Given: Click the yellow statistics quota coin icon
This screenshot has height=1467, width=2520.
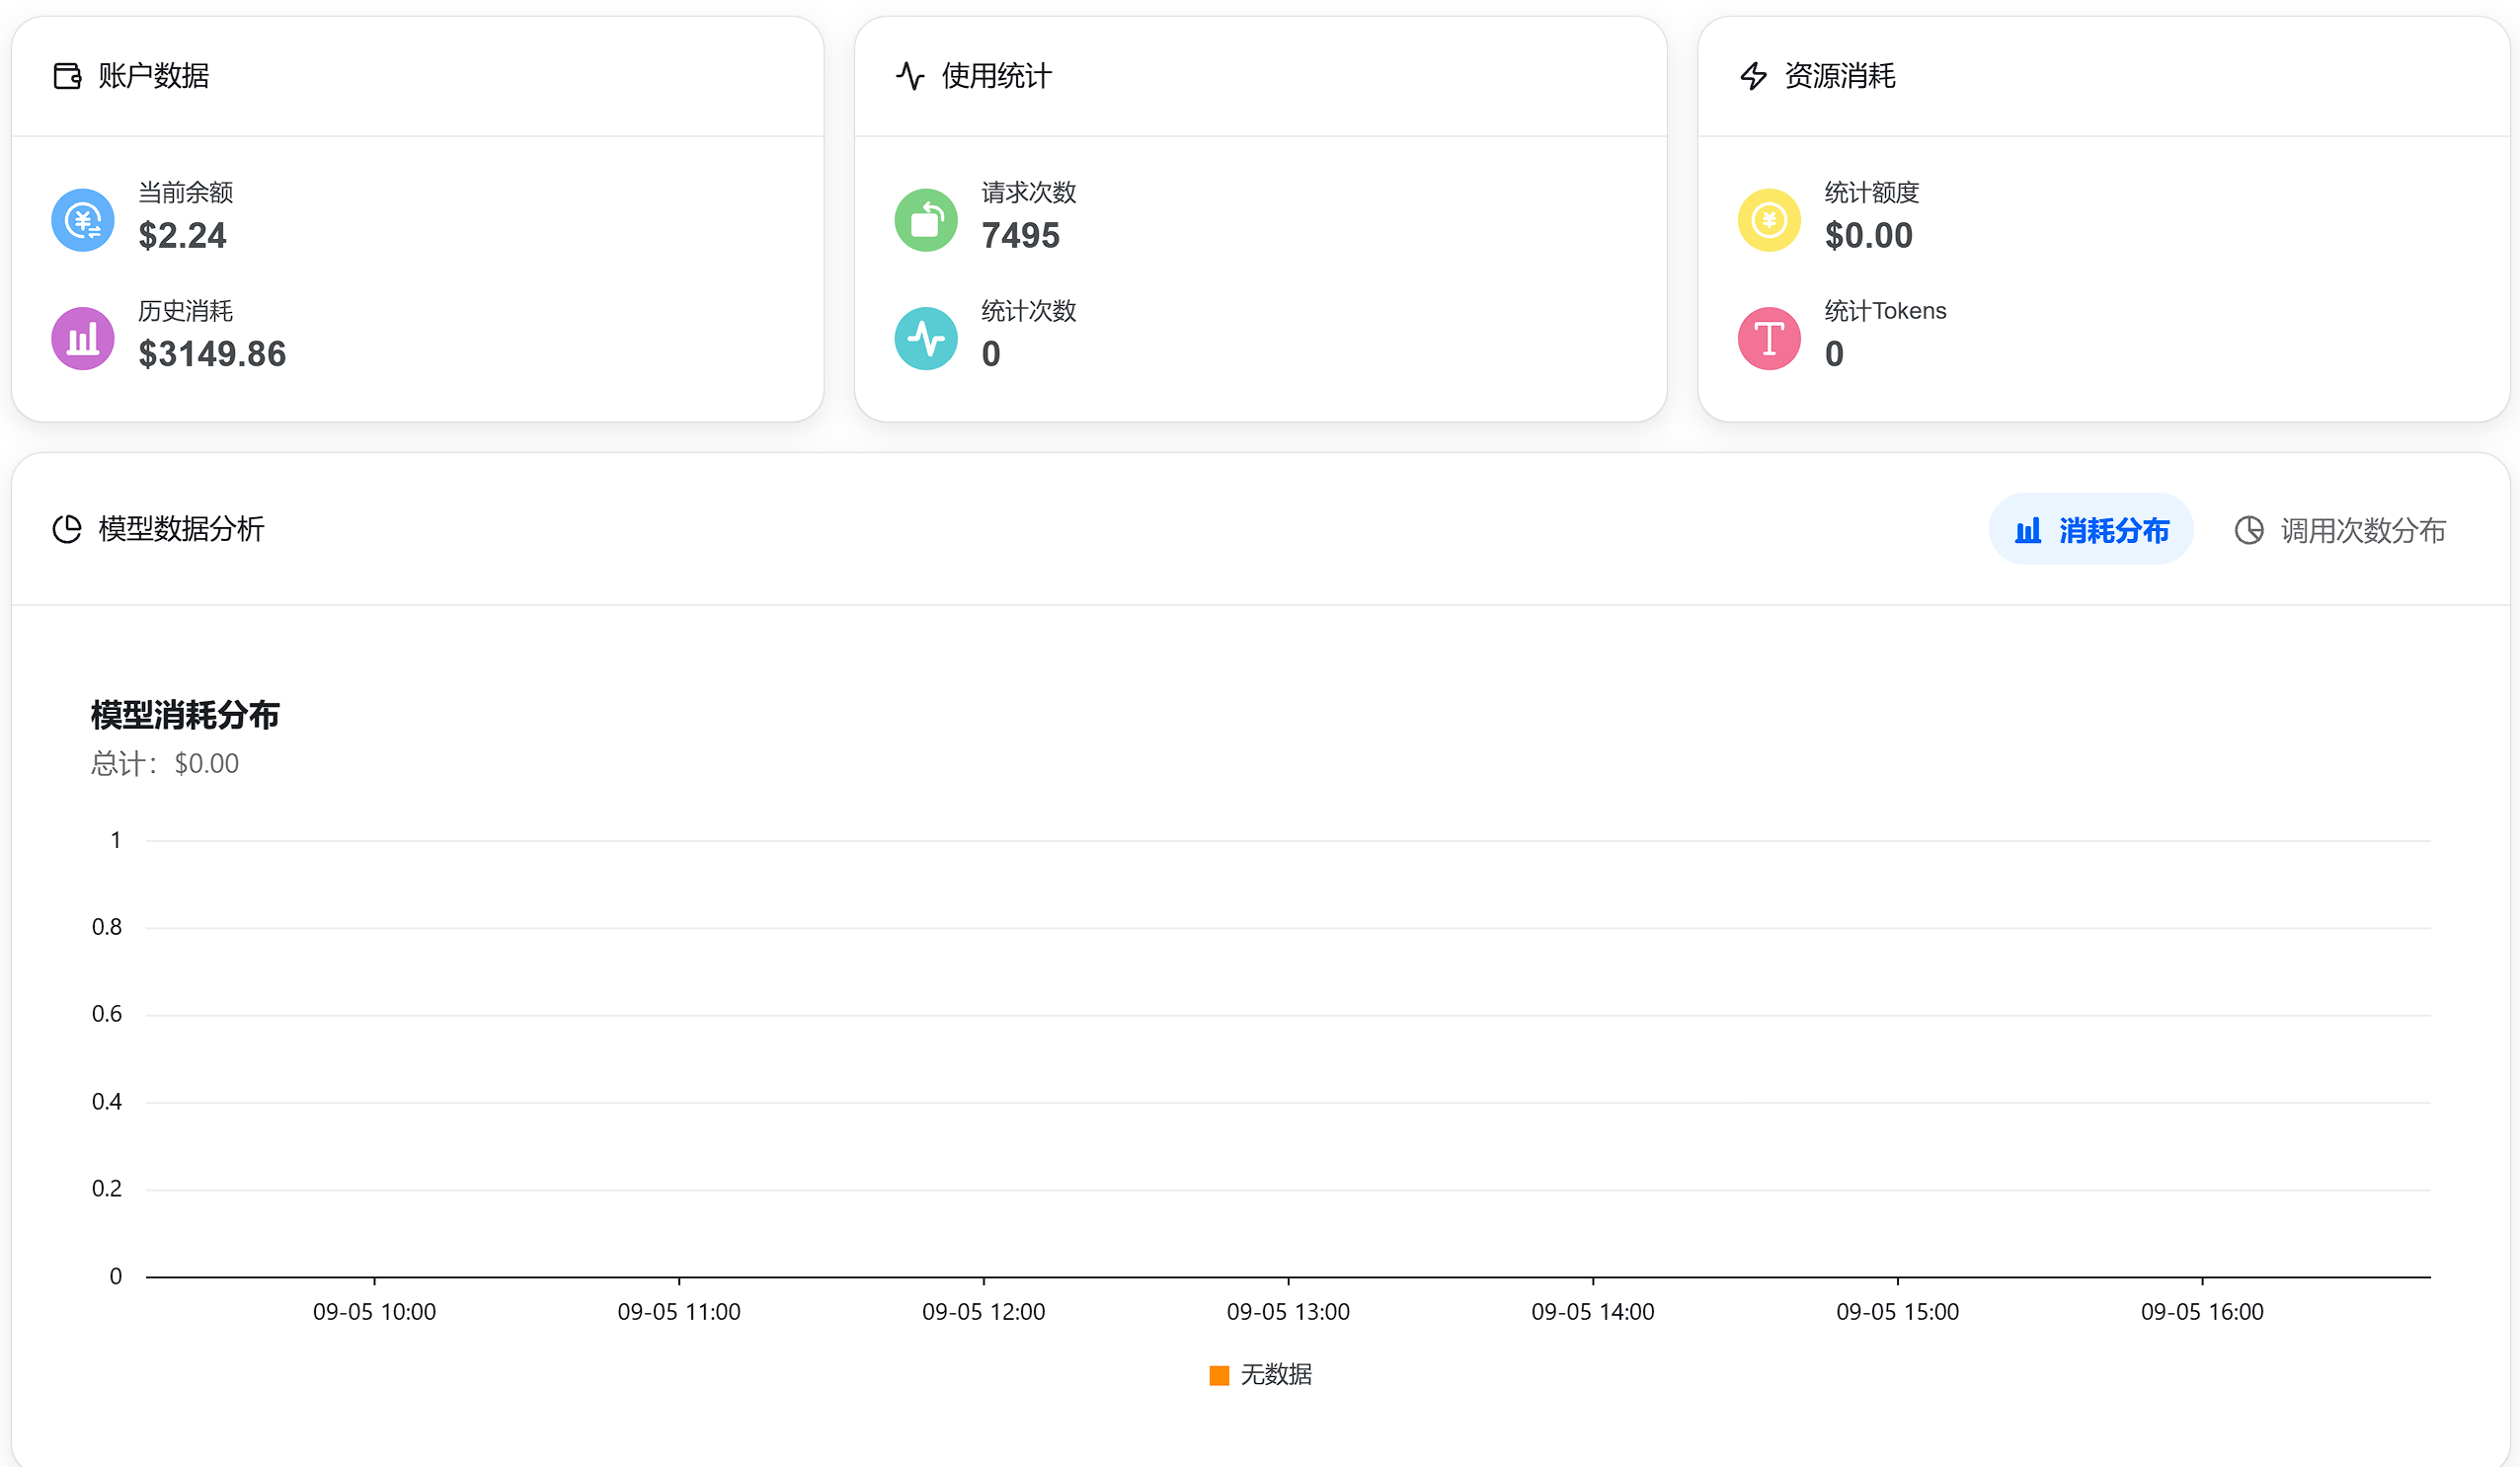Looking at the screenshot, I should click(x=1769, y=220).
